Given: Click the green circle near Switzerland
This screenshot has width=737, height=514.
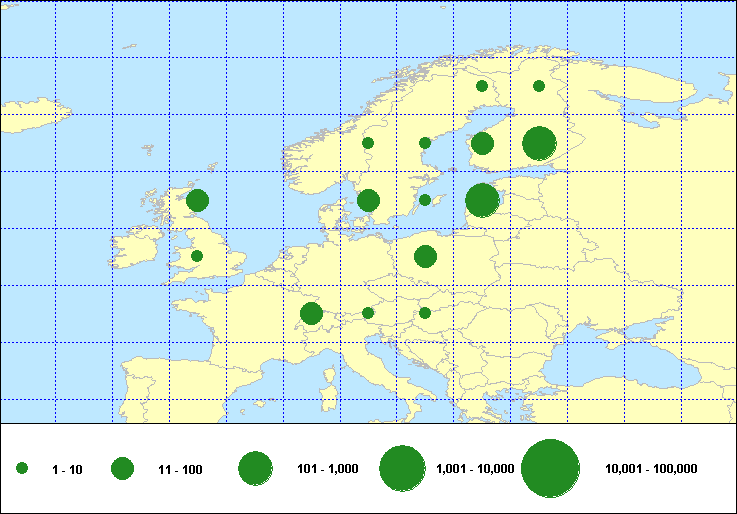Looking at the screenshot, I should click(311, 314).
